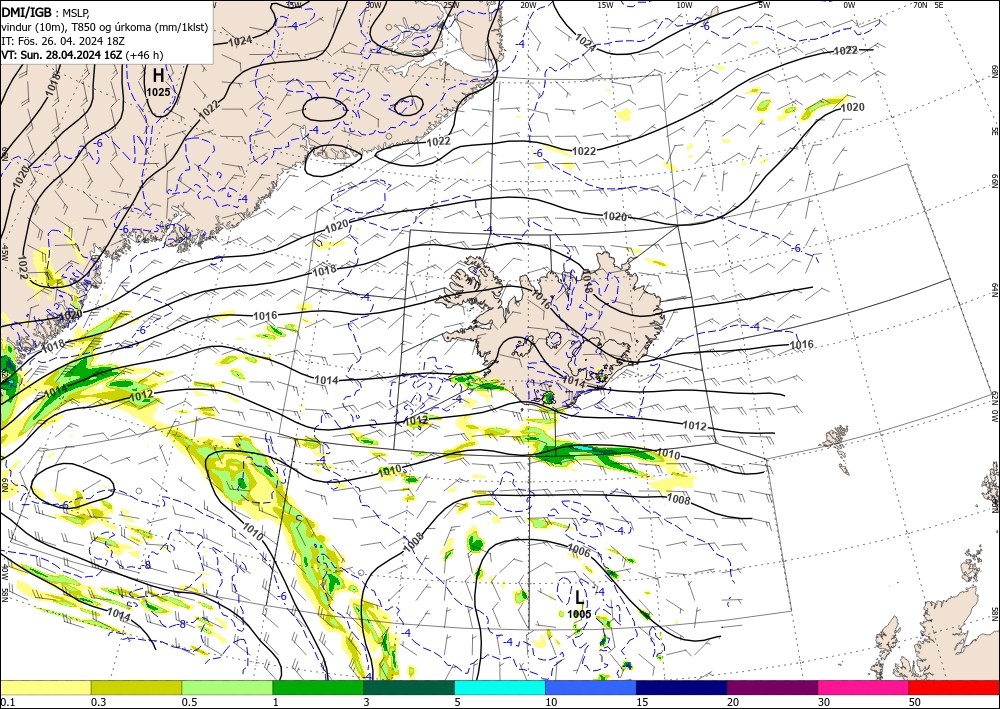Pick the green 1–3 legend swatch
The width and height of the screenshot is (1000, 709).
pyautogui.click(x=318, y=687)
